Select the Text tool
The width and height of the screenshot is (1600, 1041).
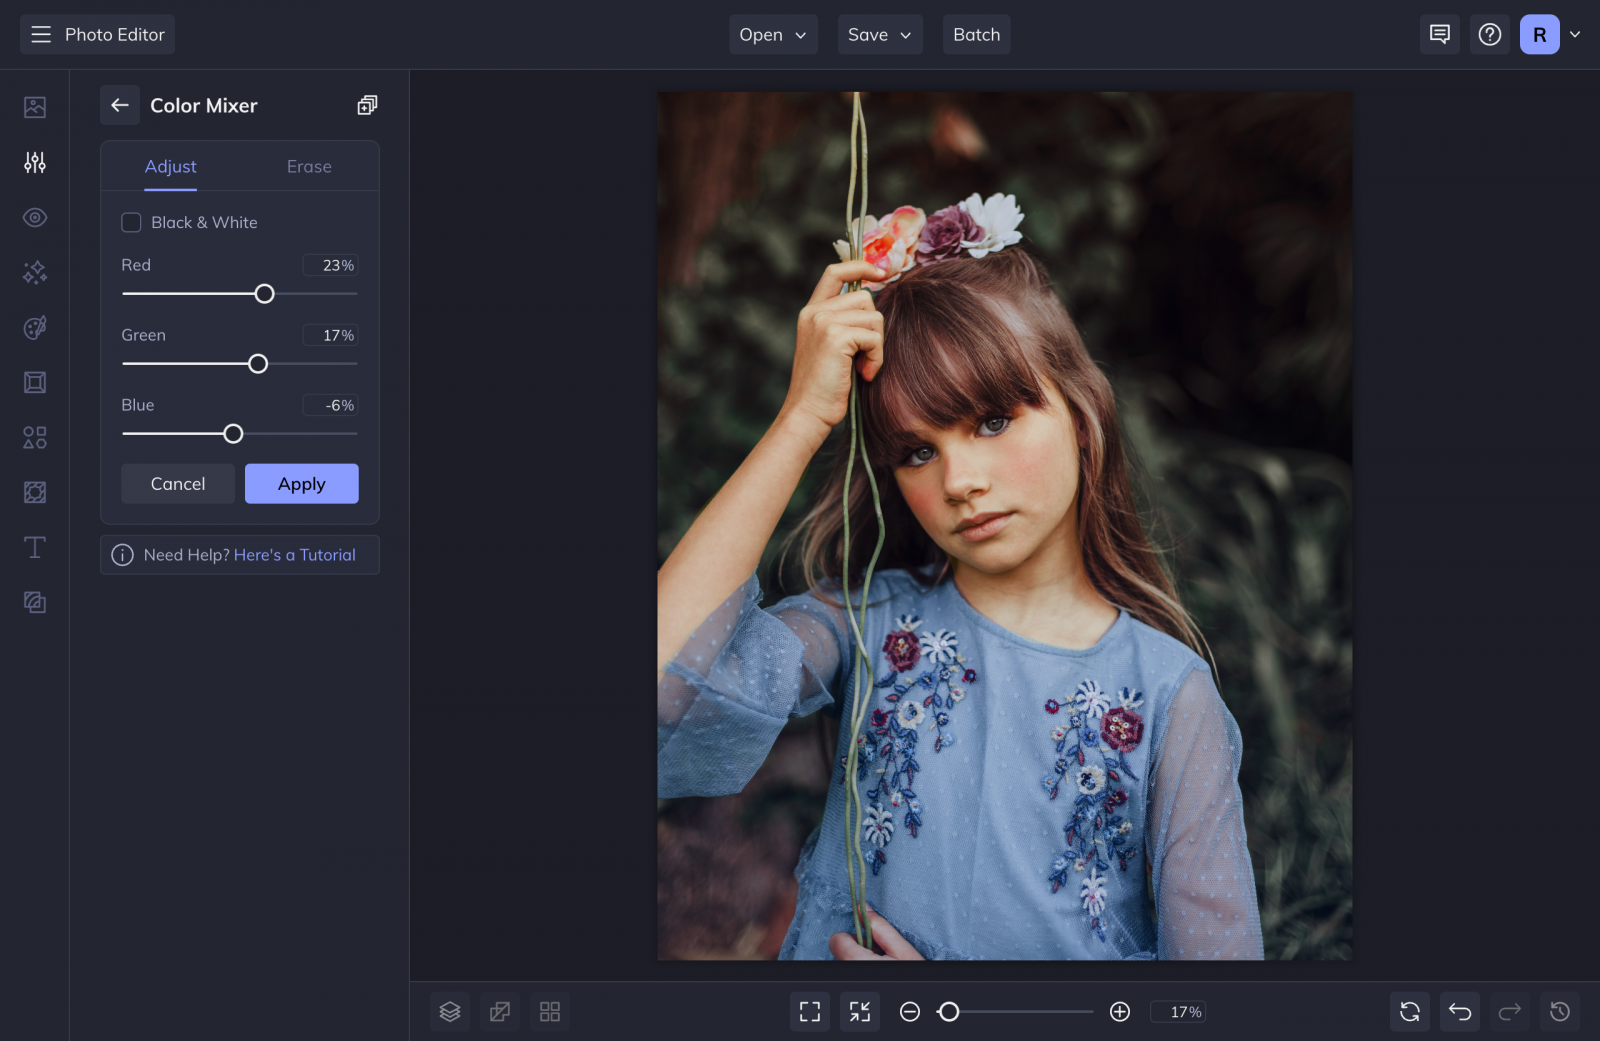34,547
